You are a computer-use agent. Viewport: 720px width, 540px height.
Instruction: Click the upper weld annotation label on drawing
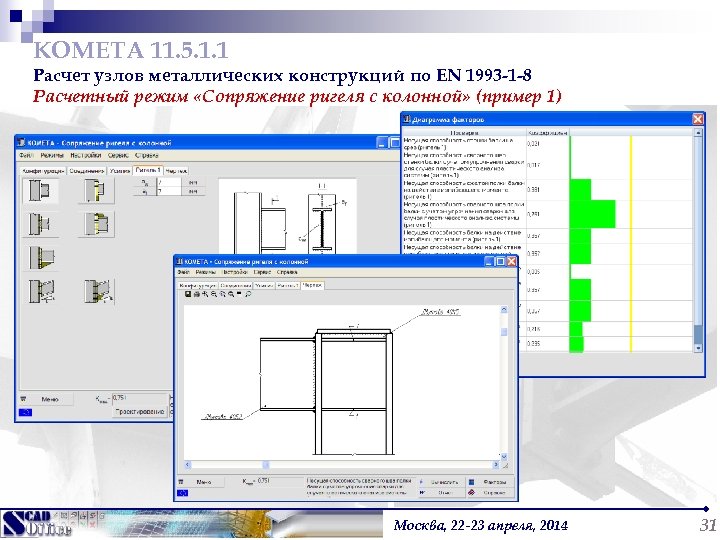(x=441, y=312)
